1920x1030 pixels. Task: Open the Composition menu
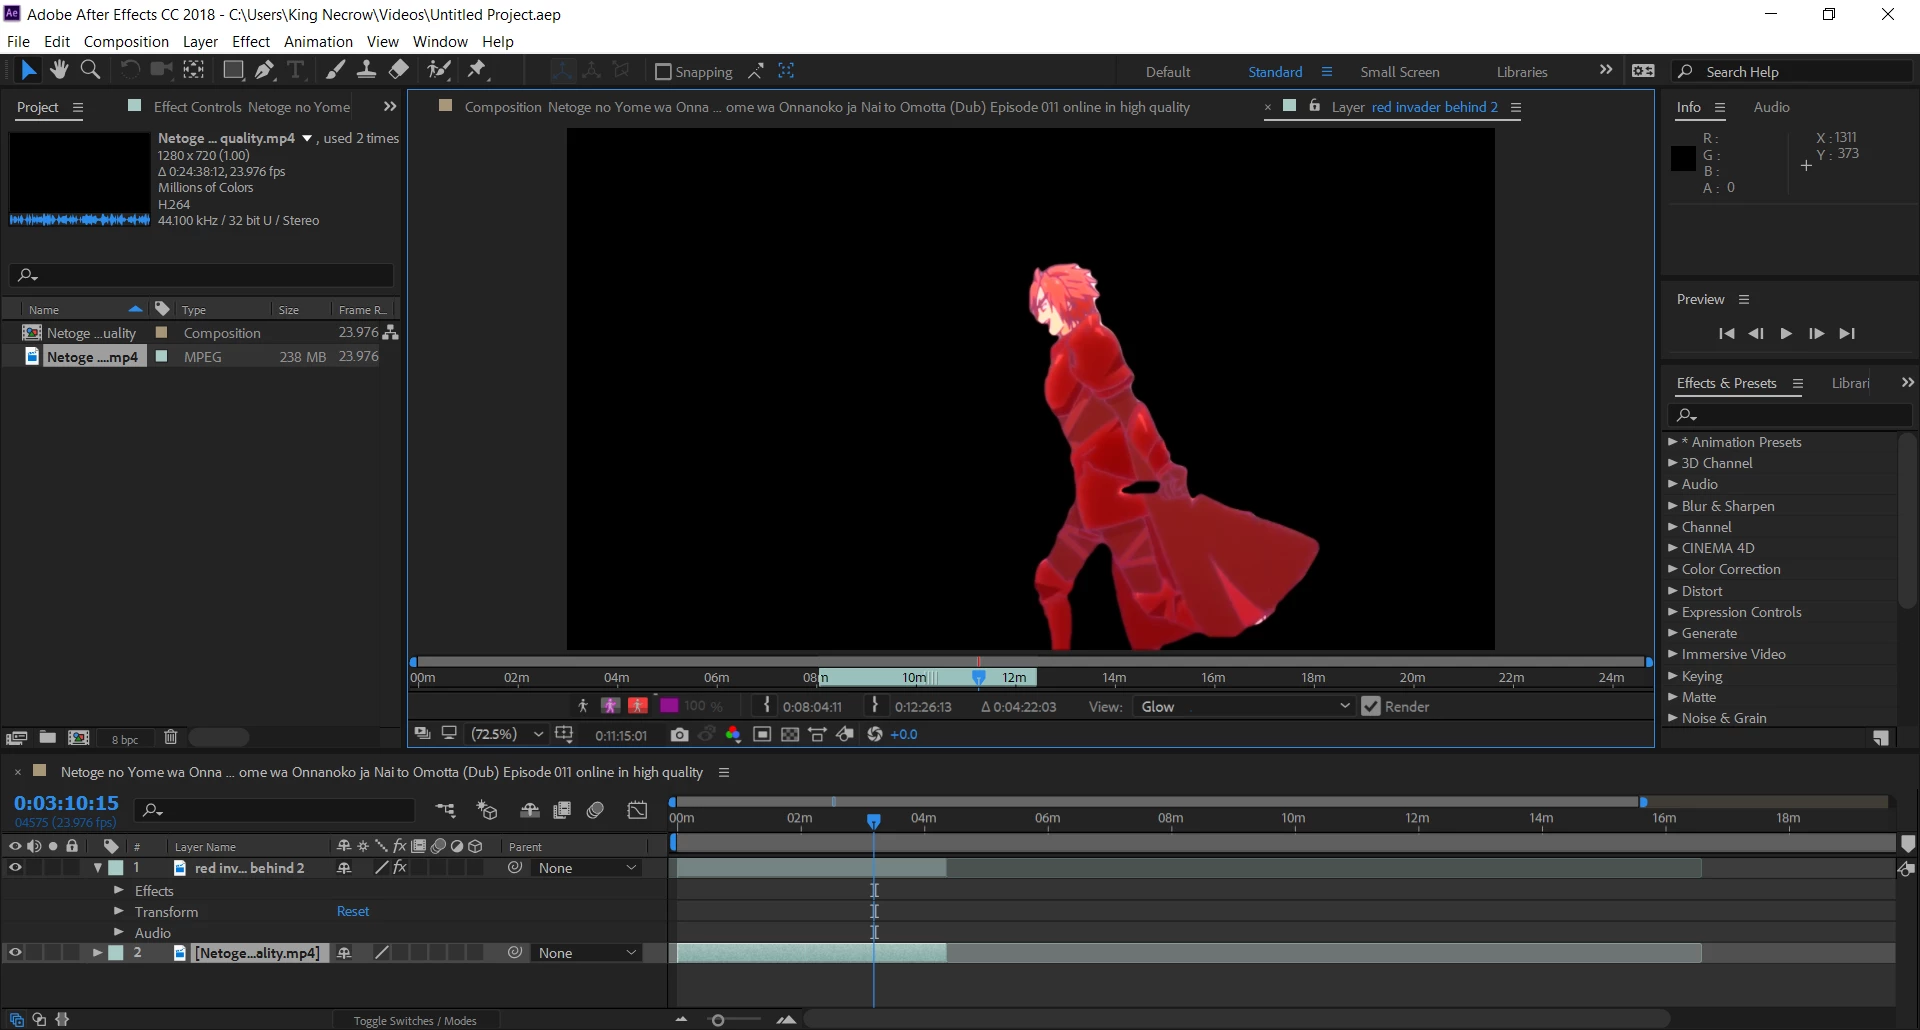[126, 41]
